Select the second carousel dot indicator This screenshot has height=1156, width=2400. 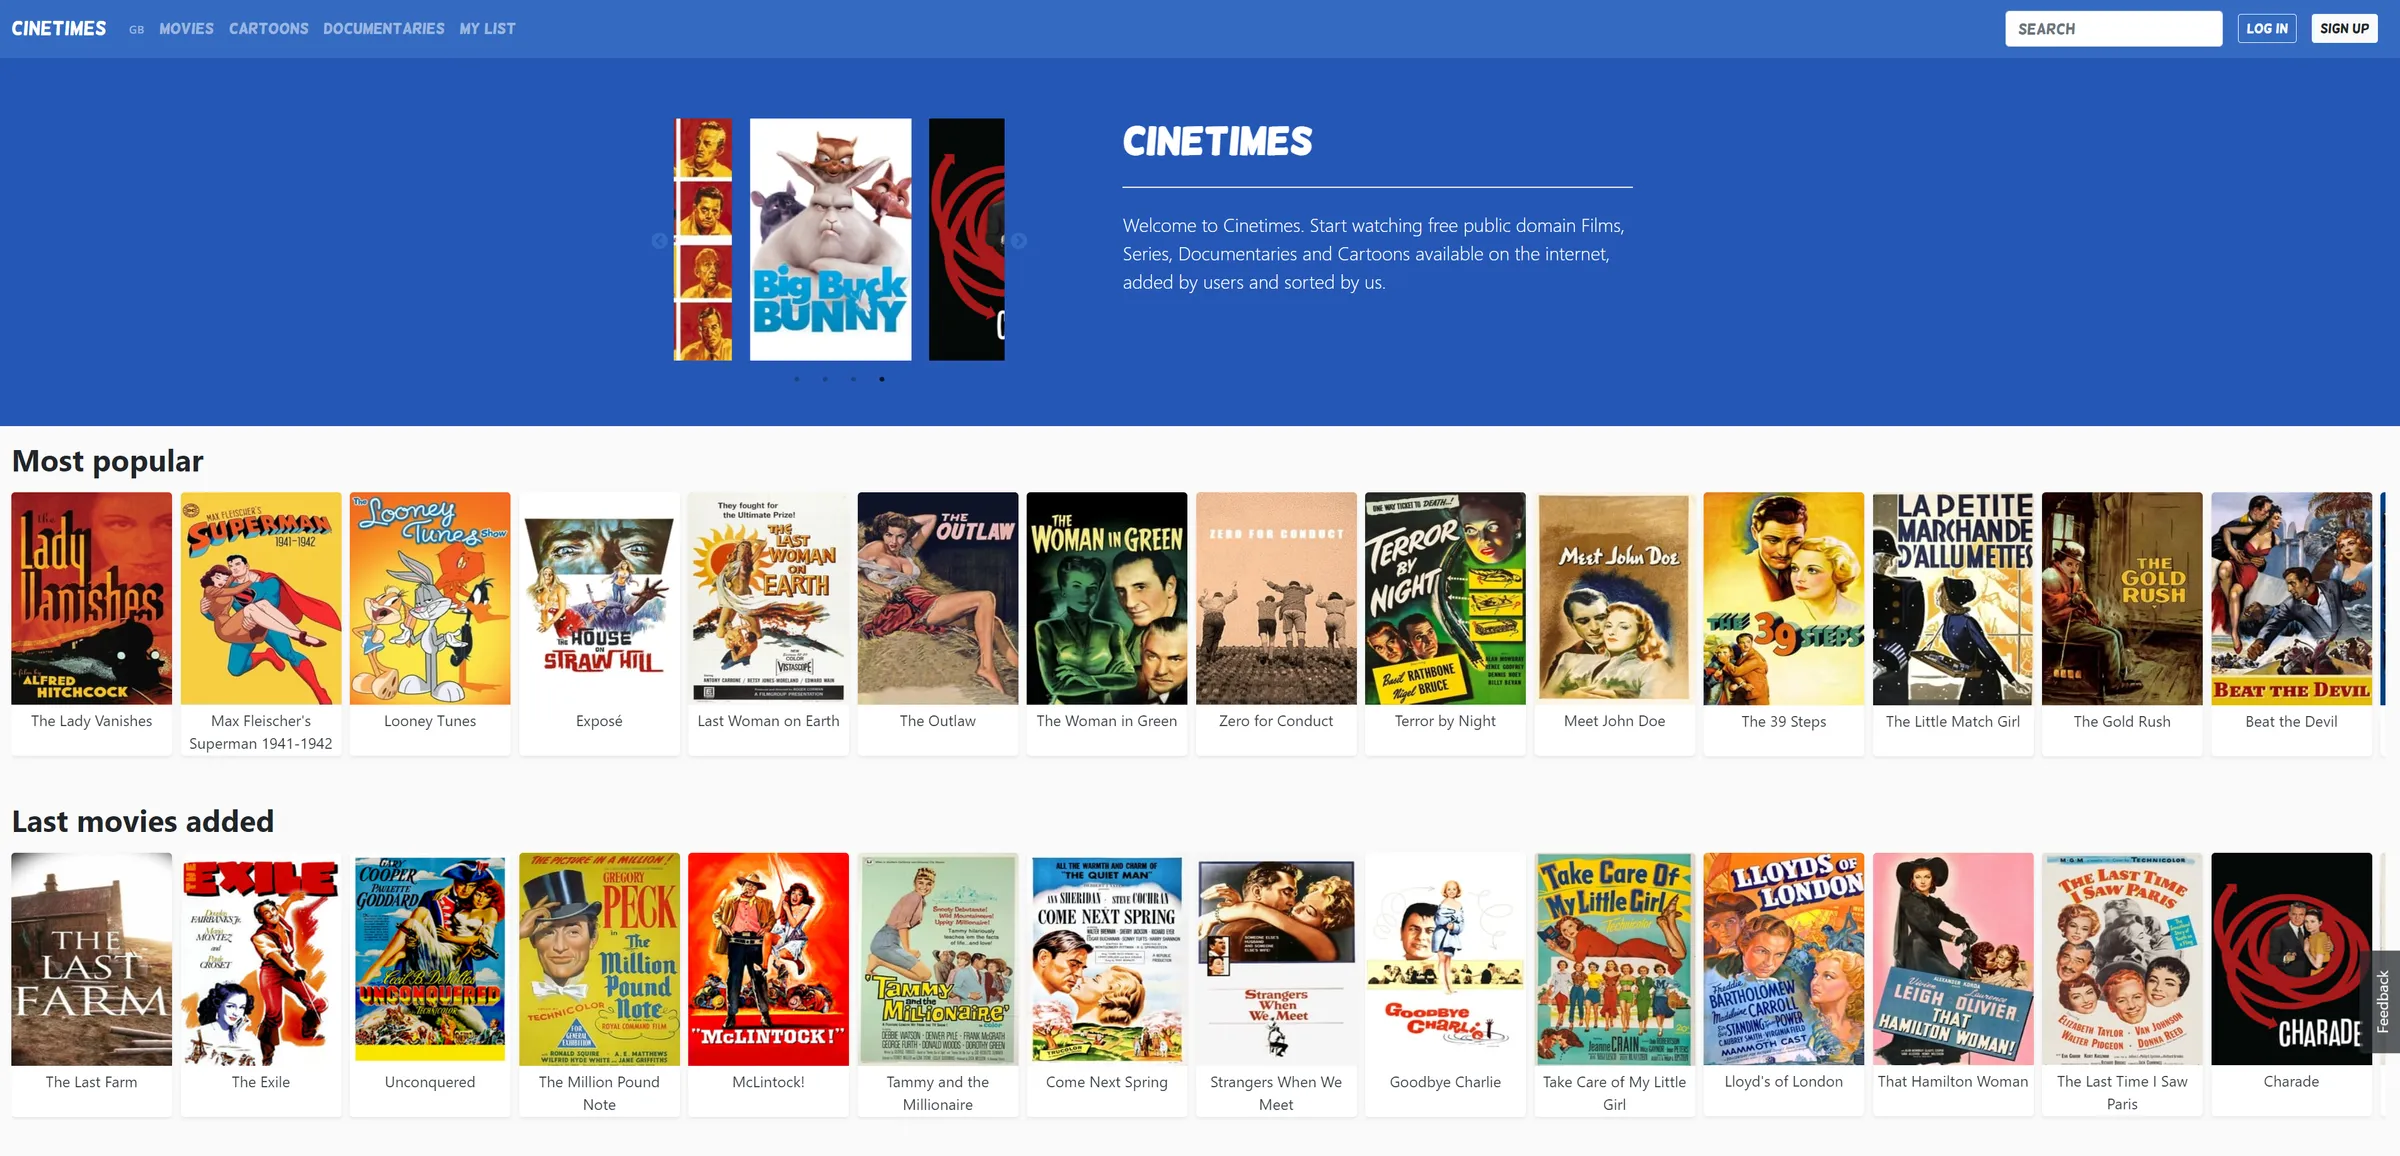[825, 379]
